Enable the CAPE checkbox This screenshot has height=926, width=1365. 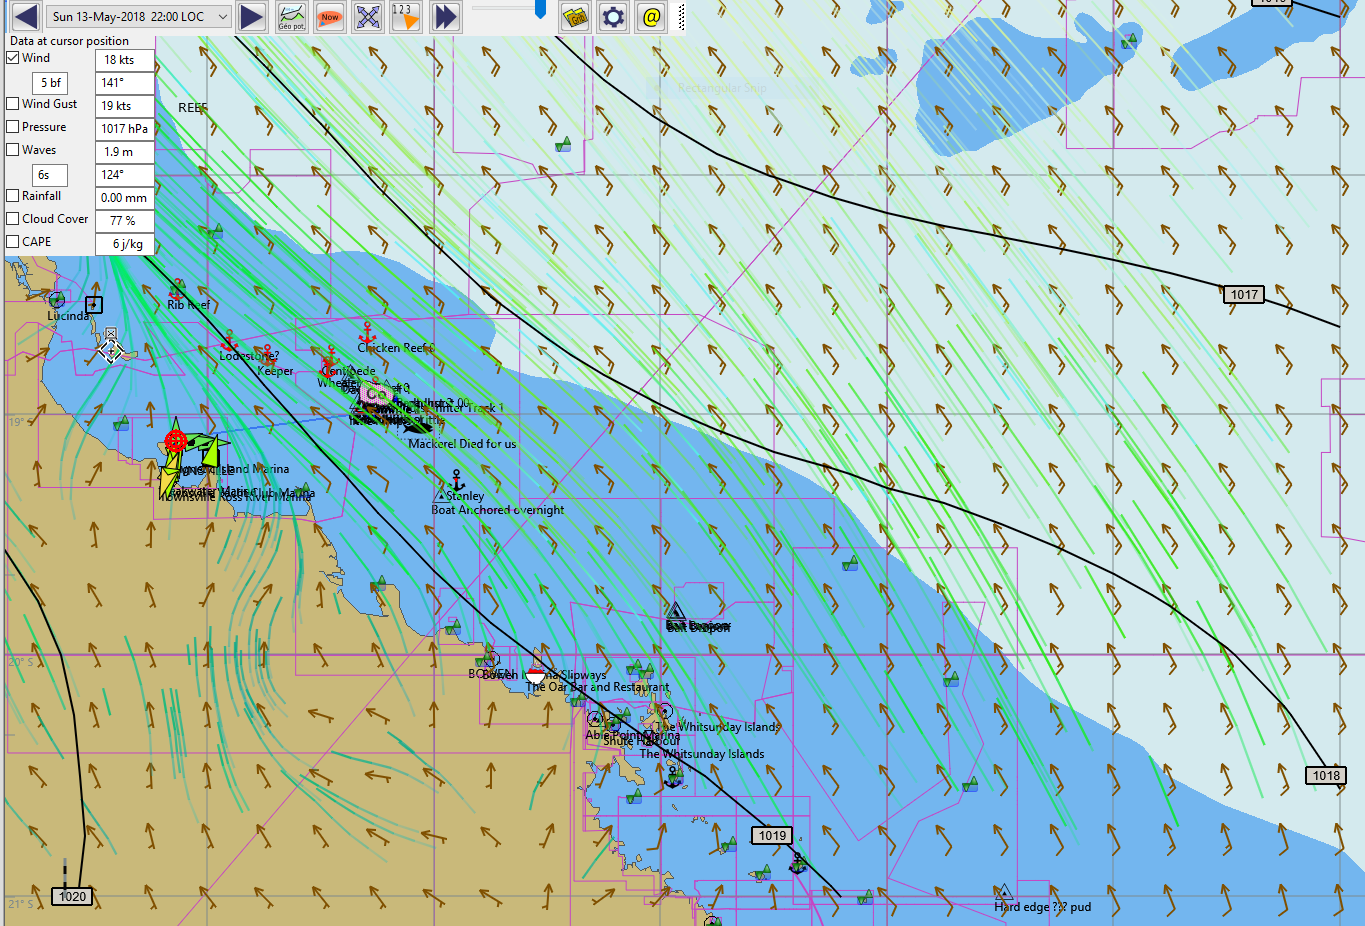tap(13, 242)
